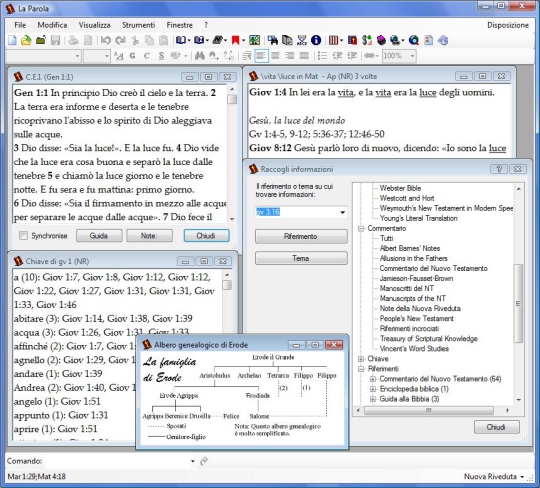The width and height of the screenshot is (540, 488).
Task: Click the globe with magnifier icon
Action: tap(414, 40)
